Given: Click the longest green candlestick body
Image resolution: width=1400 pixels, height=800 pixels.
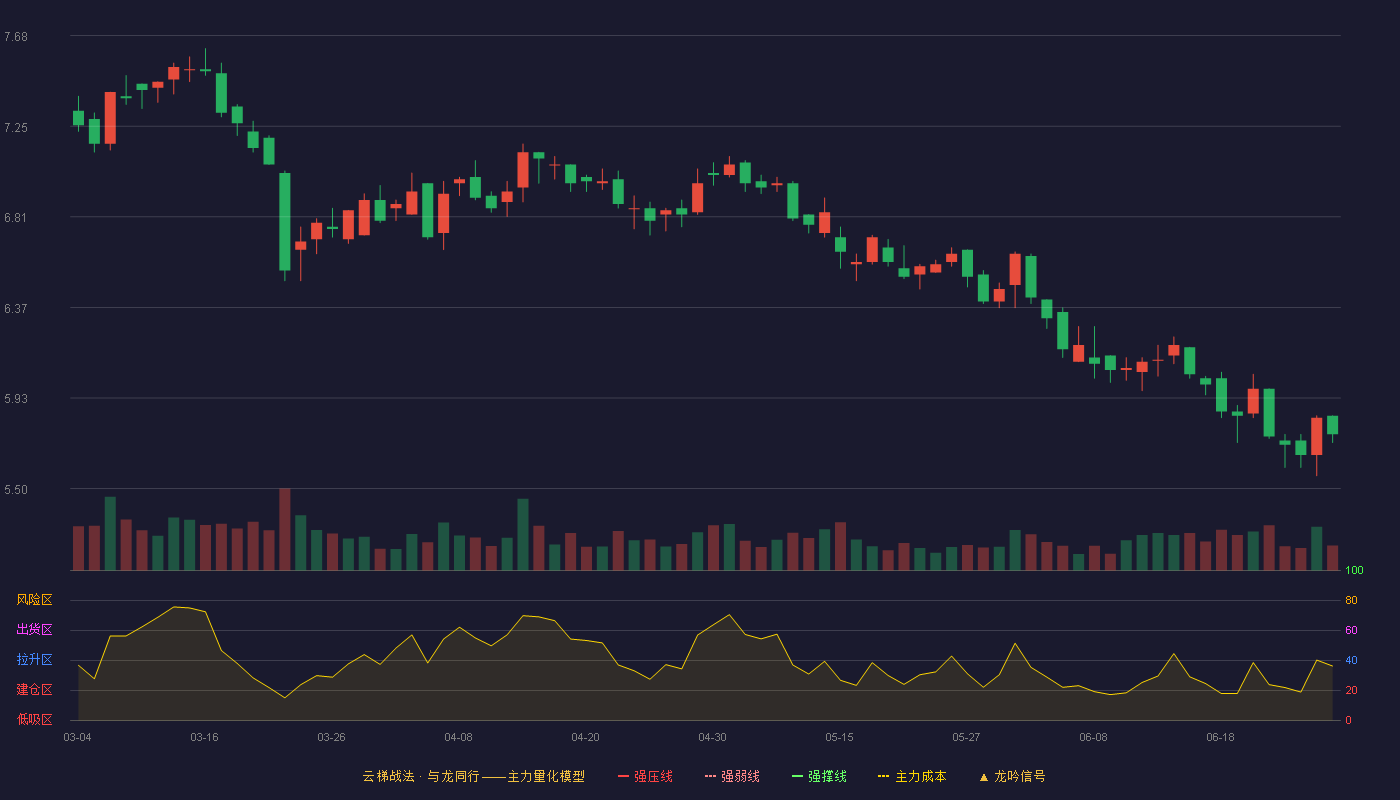Looking at the screenshot, I should 284,221.
